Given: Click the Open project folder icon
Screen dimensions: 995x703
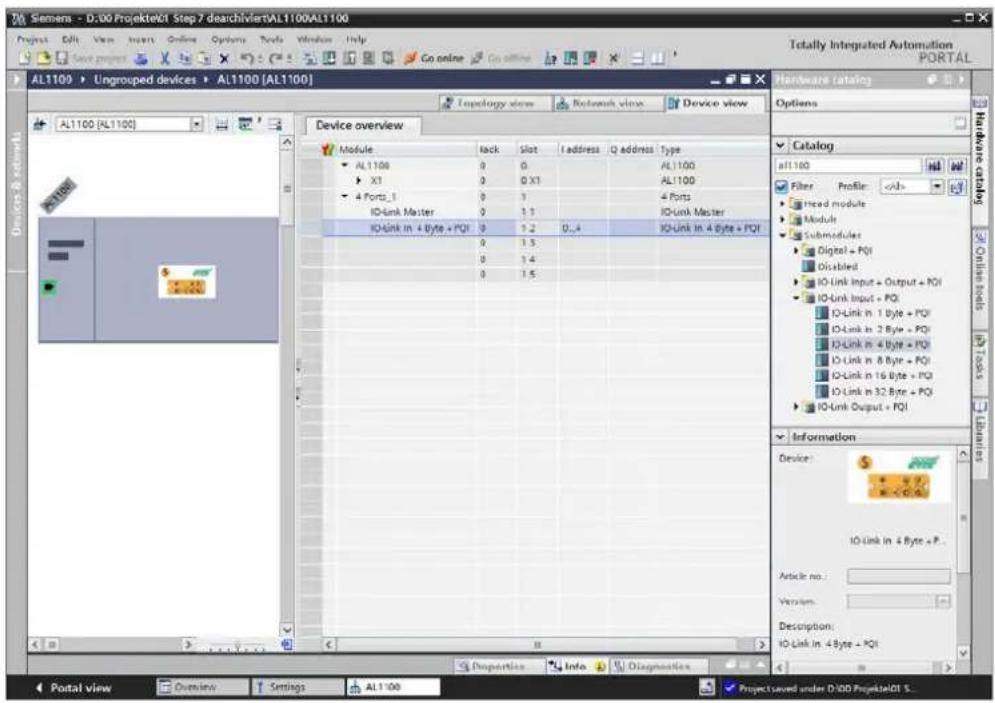Looking at the screenshot, I should pyautogui.click(x=43, y=58).
